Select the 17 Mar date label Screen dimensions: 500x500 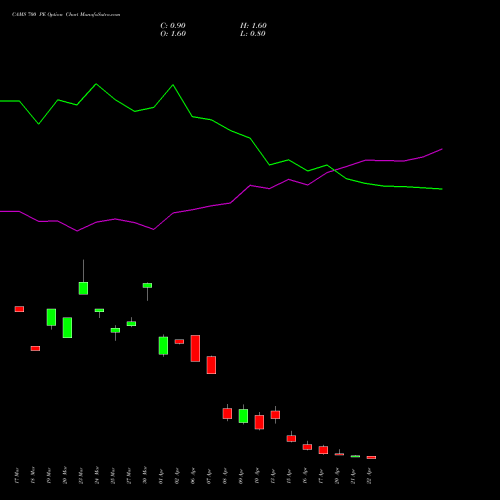(x=17, y=476)
